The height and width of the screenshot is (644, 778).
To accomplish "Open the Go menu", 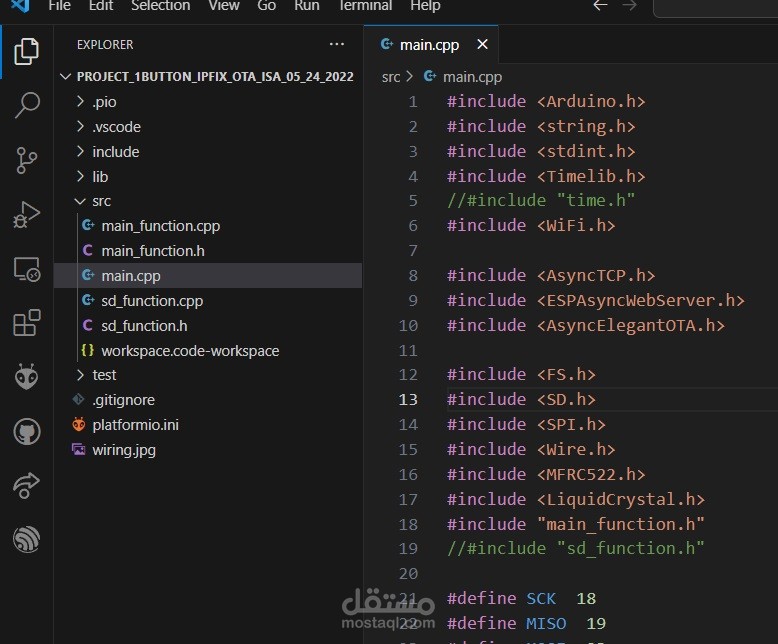I will (266, 6).
